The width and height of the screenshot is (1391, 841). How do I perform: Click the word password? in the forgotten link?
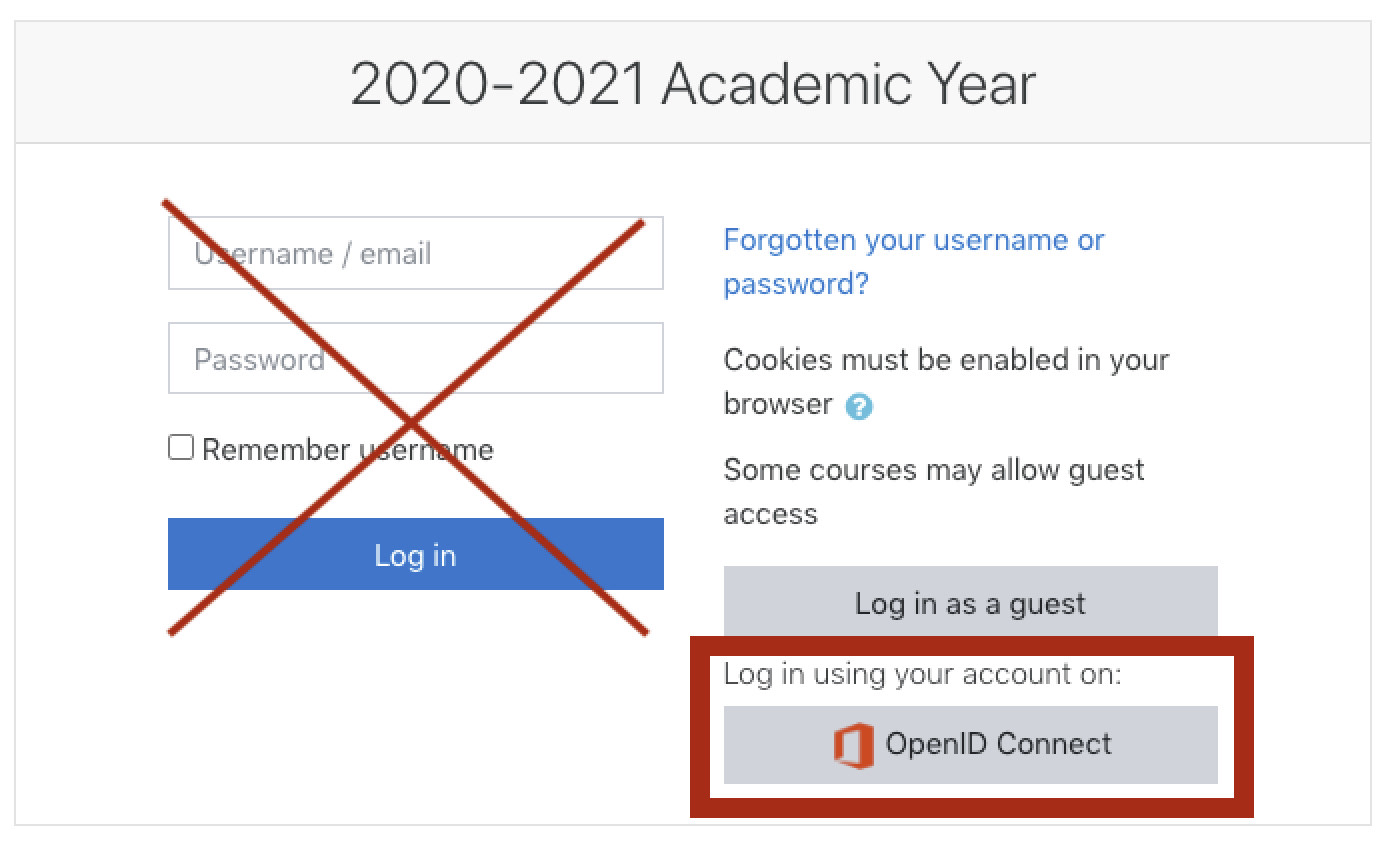pyautogui.click(x=796, y=284)
